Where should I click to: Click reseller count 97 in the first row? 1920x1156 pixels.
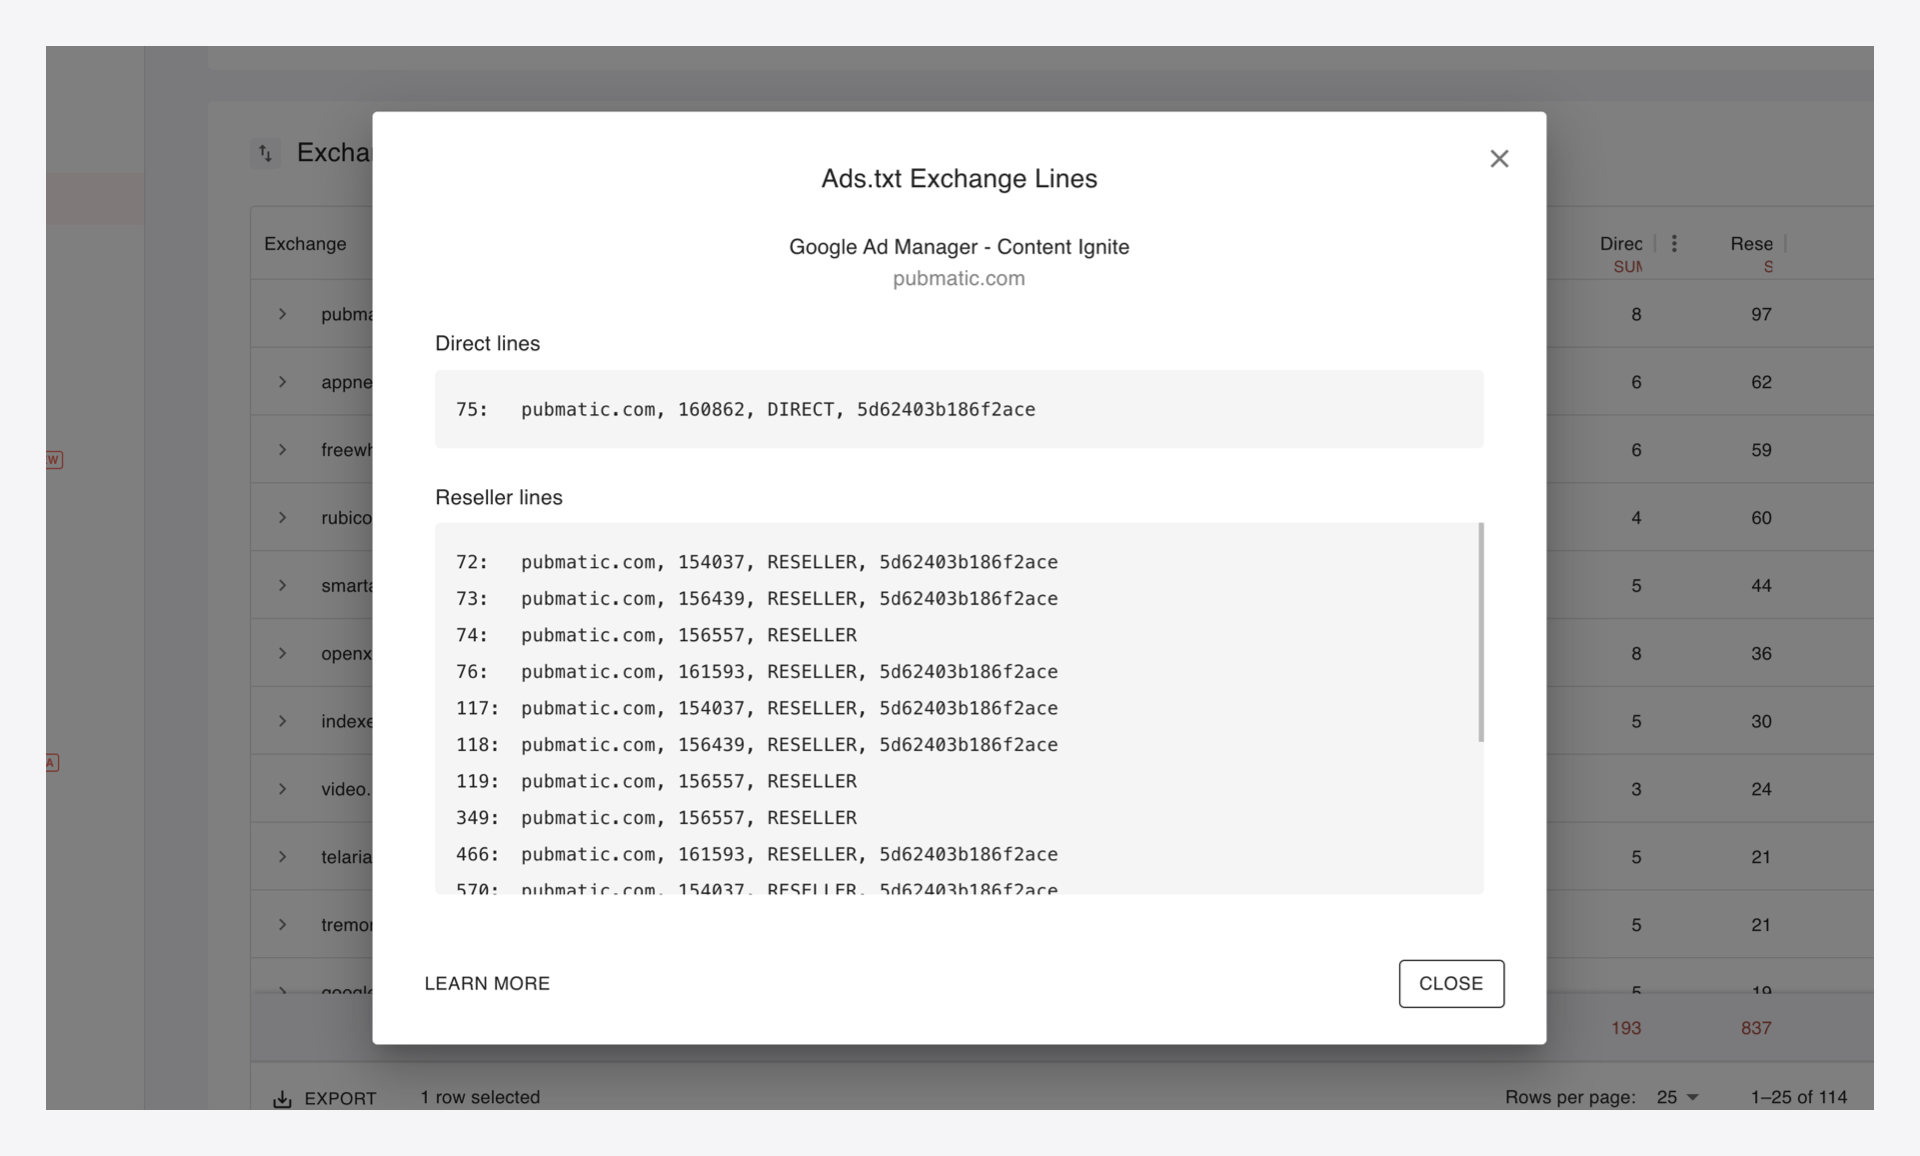point(1761,314)
